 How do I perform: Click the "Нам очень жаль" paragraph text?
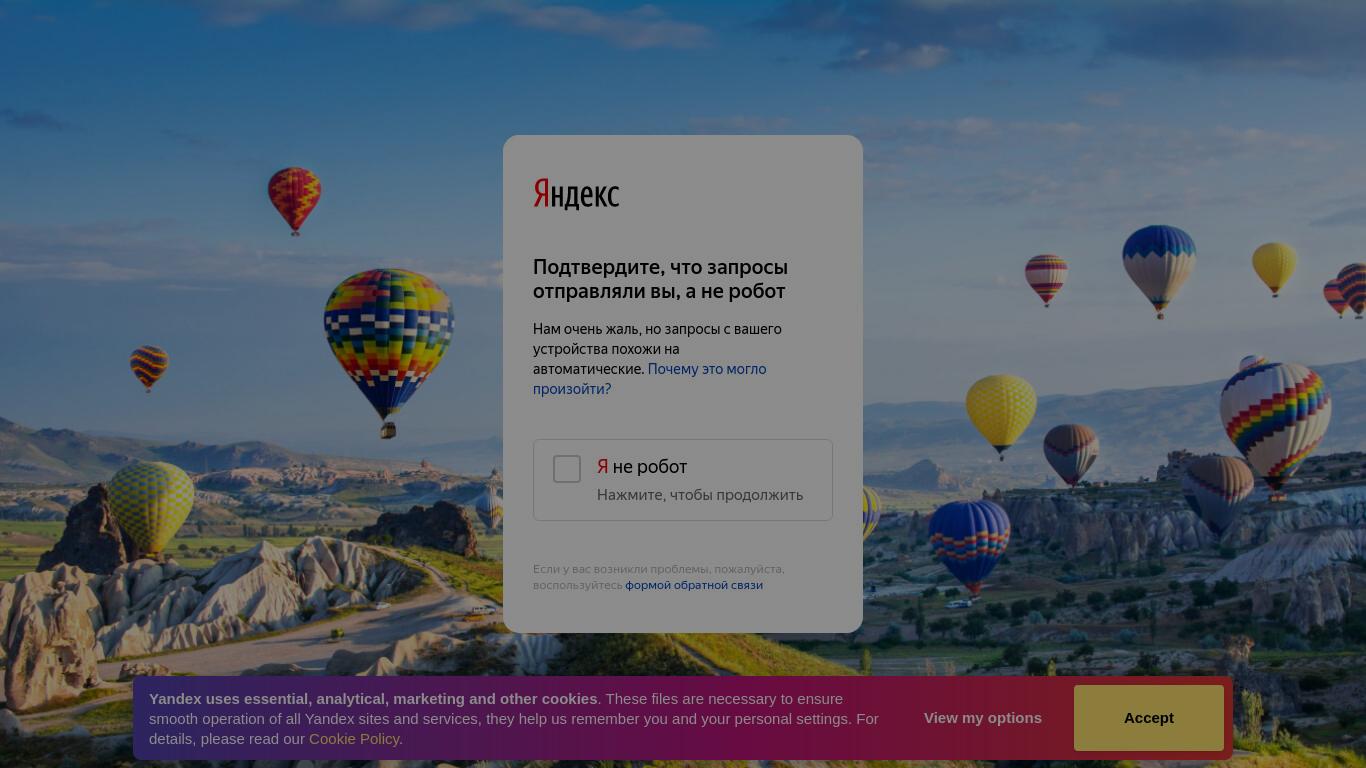pyautogui.click(x=657, y=359)
